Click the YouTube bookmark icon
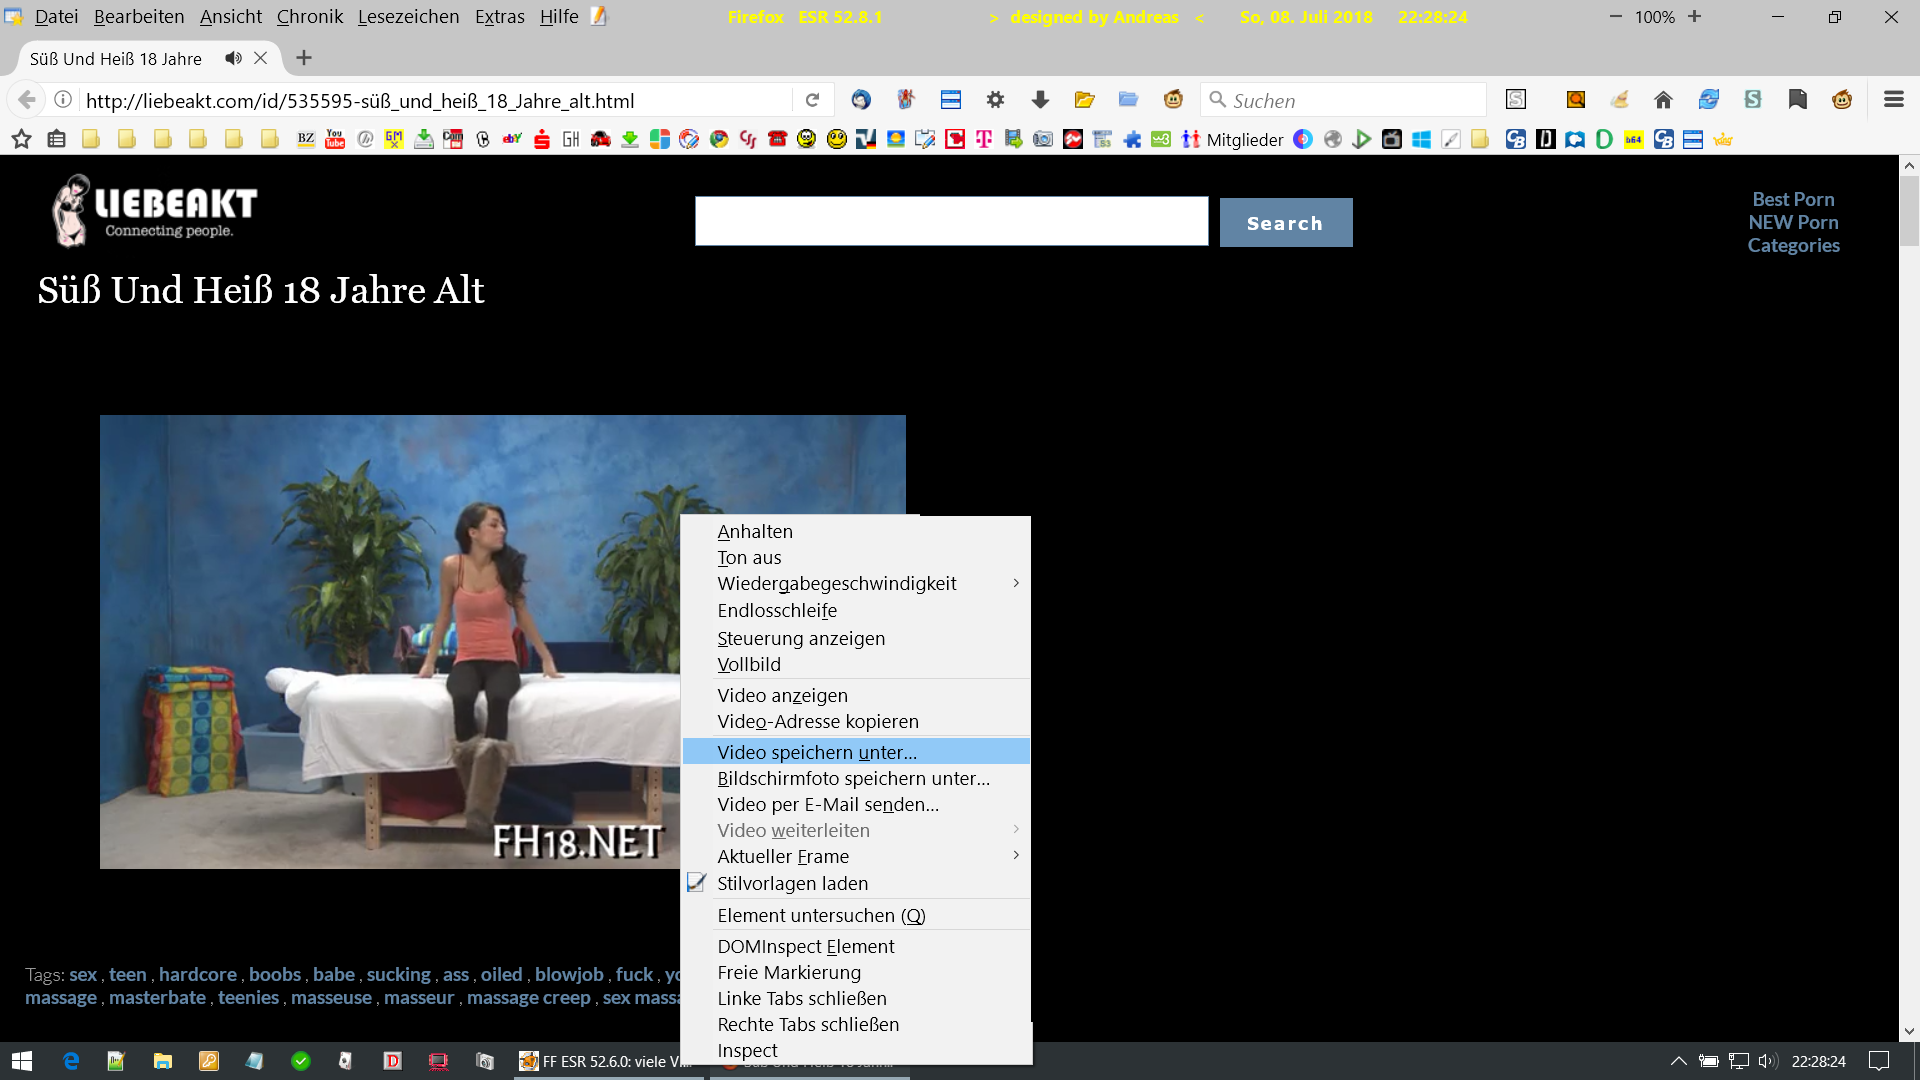 click(335, 140)
